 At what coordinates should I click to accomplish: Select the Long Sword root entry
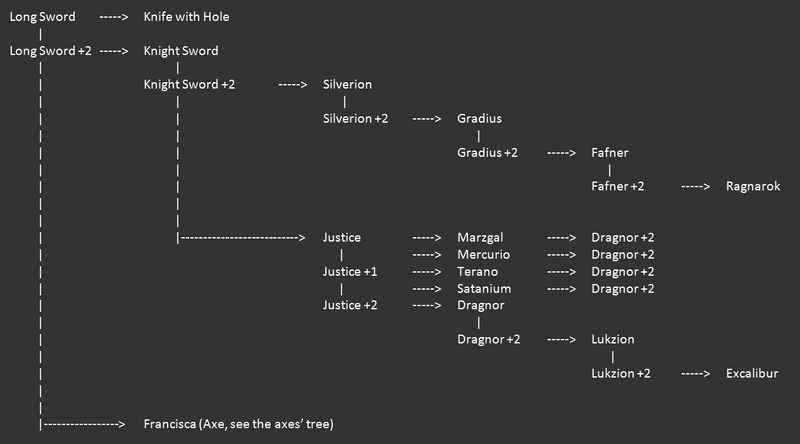(x=42, y=17)
